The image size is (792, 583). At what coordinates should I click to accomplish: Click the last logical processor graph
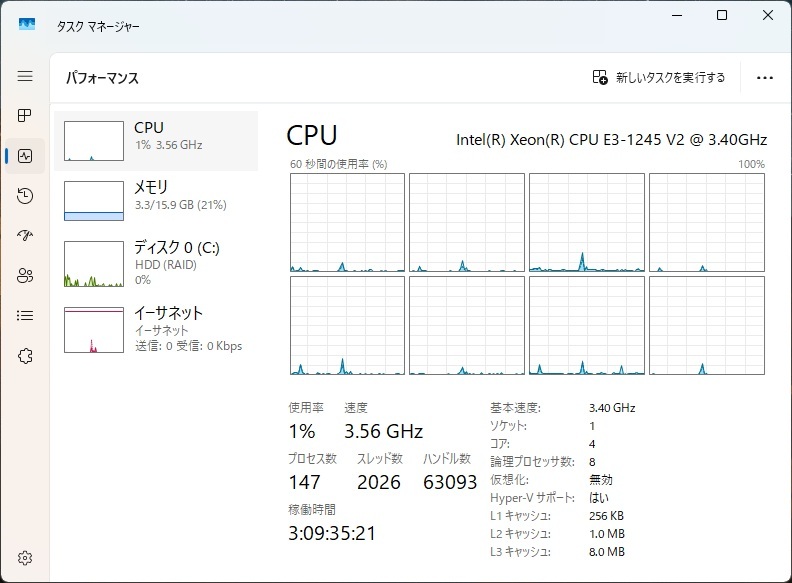coord(706,326)
